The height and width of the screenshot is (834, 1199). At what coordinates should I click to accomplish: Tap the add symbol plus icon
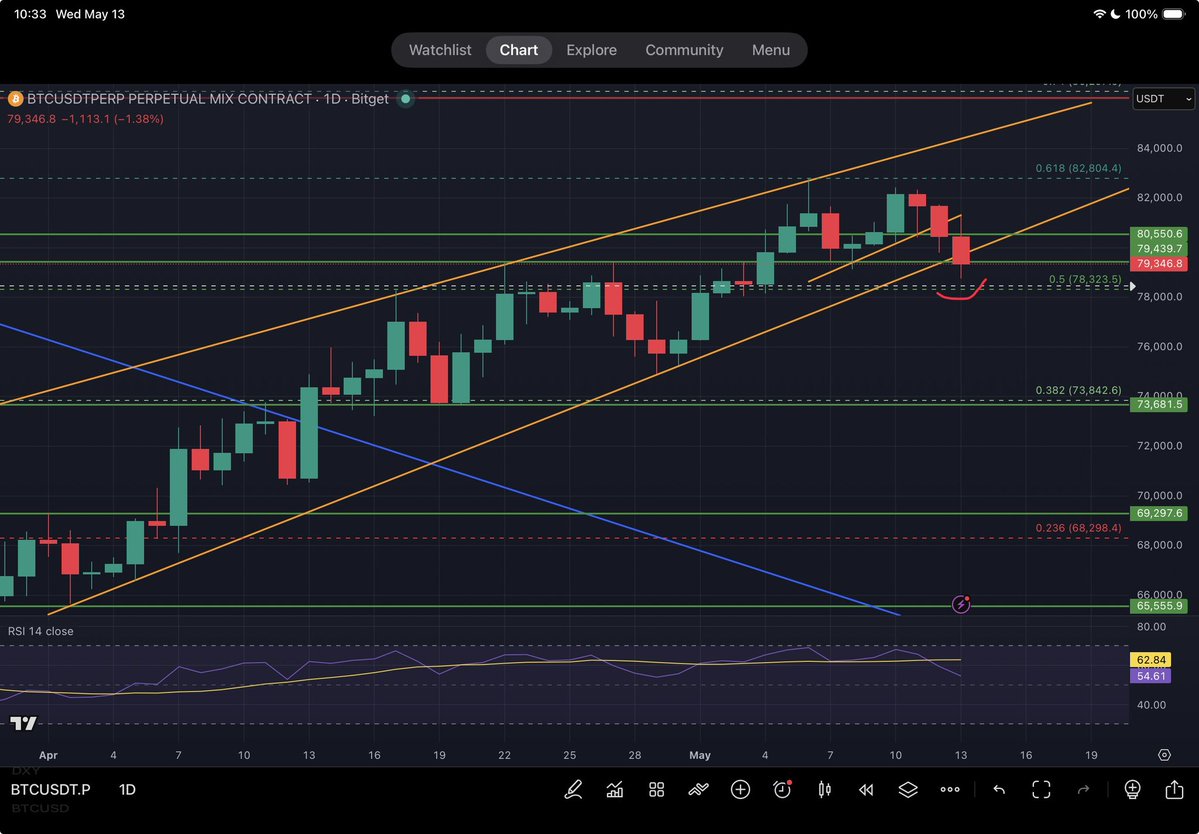(740, 790)
